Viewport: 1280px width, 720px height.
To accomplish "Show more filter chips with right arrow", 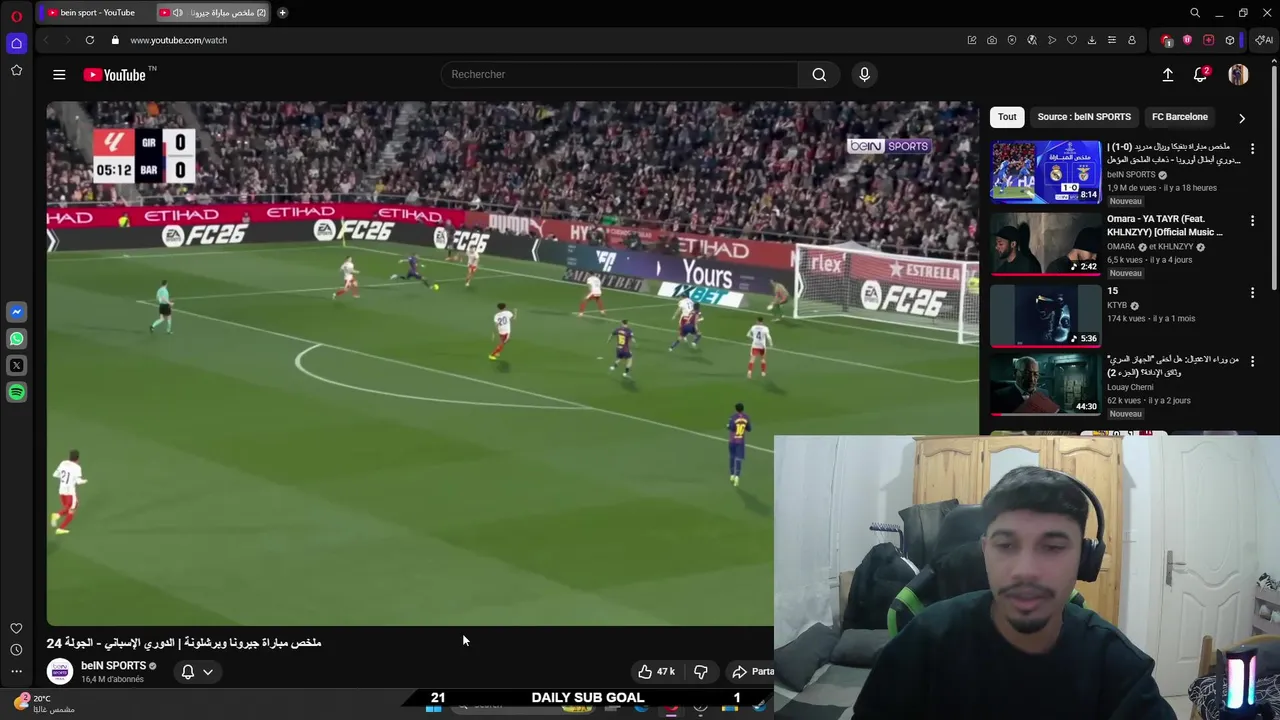I will 1242,118.
